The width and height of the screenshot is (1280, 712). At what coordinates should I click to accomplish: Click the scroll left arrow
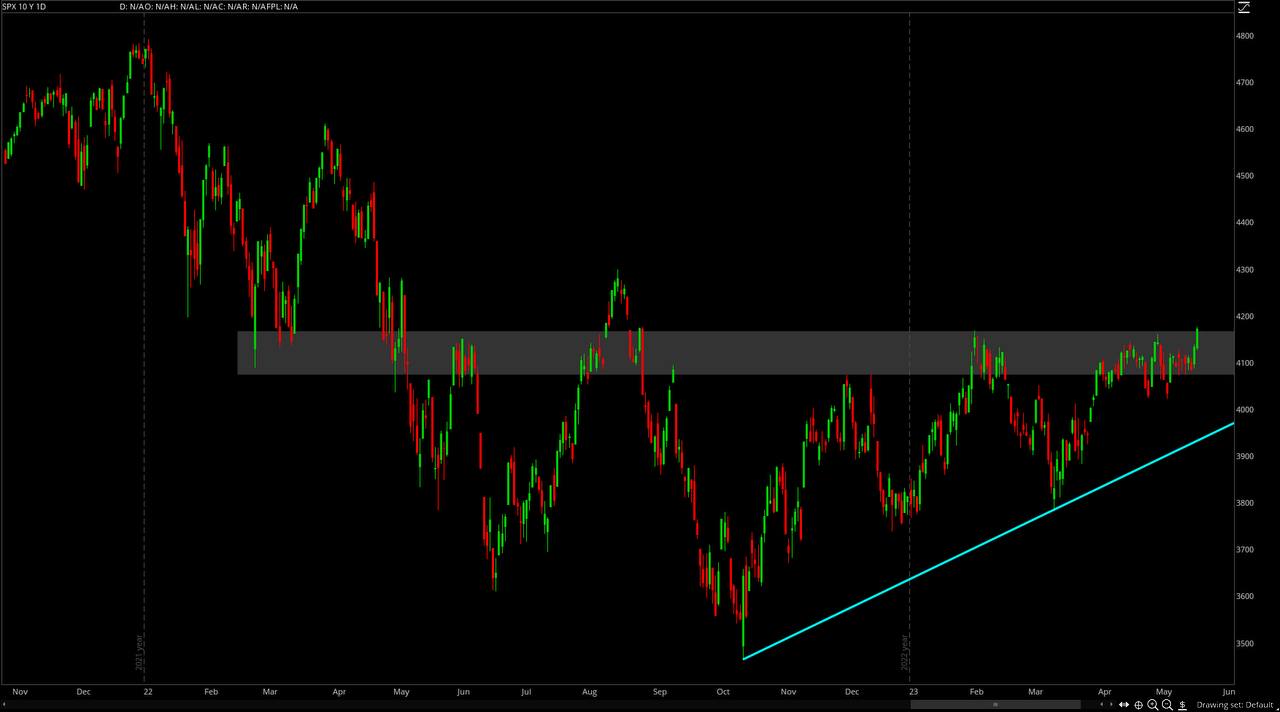coord(1102,705)
